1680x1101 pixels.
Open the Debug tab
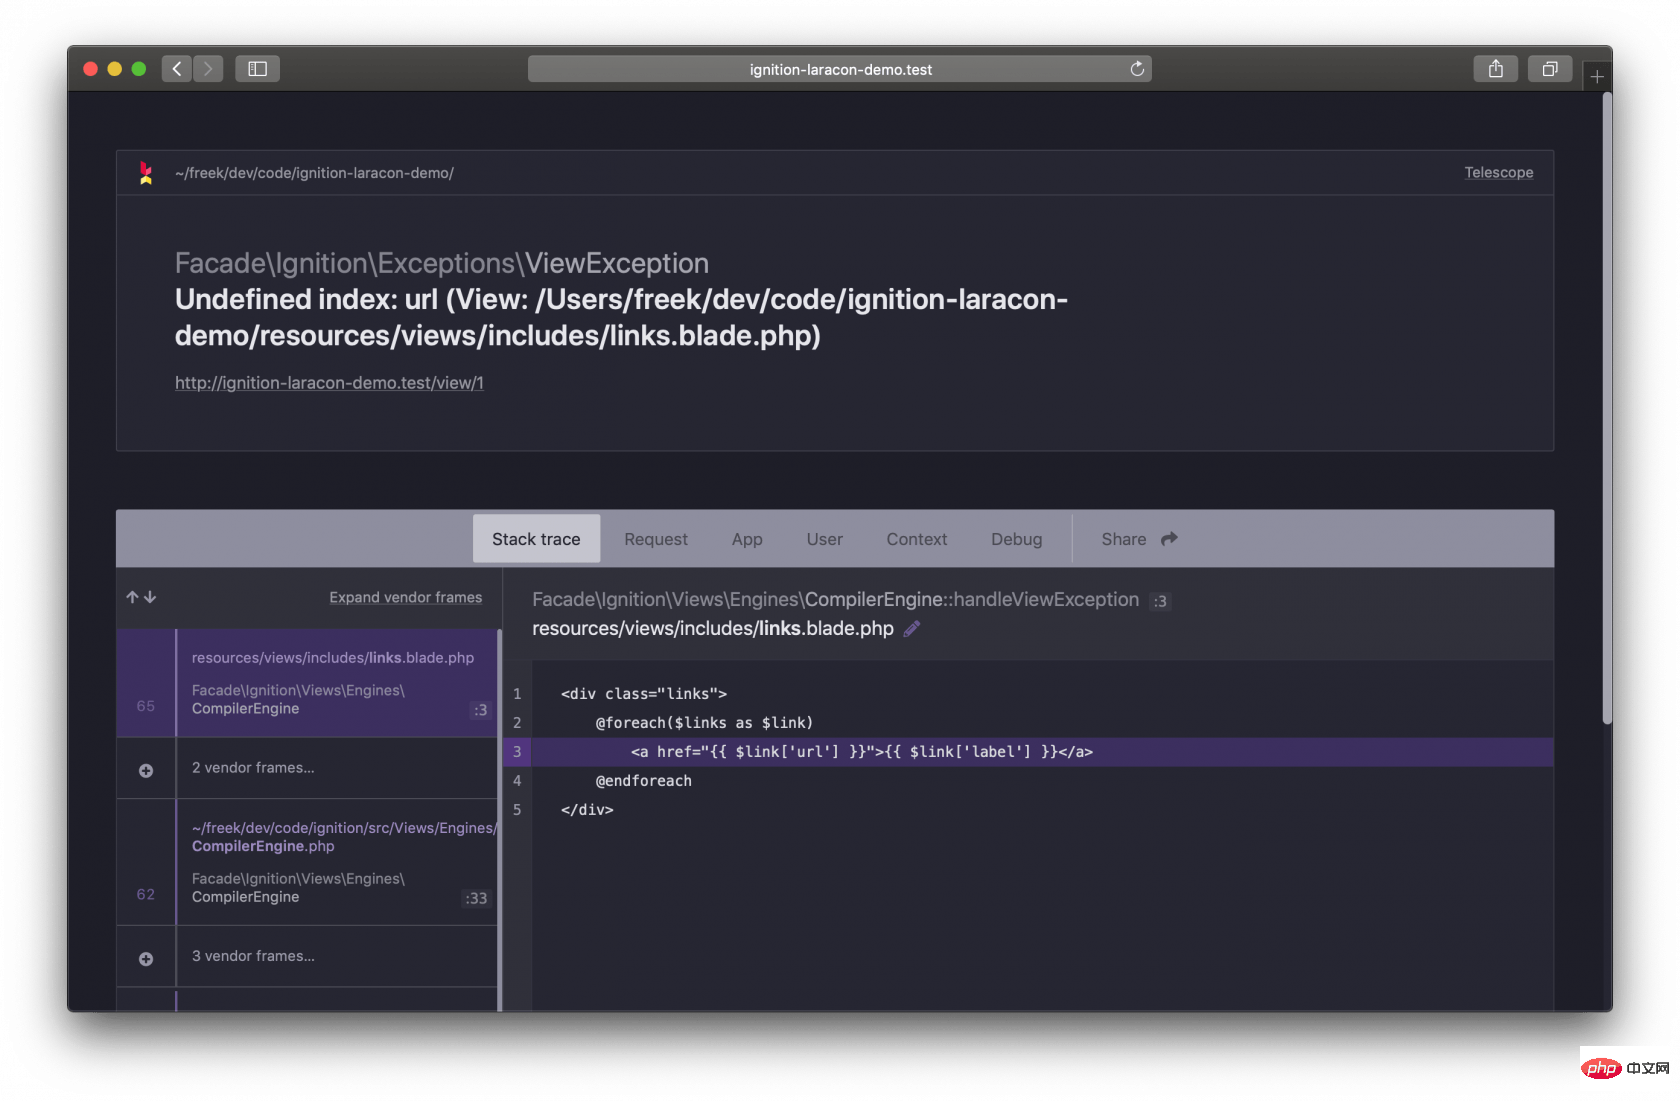pyautogui.click(x=1016, y=539)
